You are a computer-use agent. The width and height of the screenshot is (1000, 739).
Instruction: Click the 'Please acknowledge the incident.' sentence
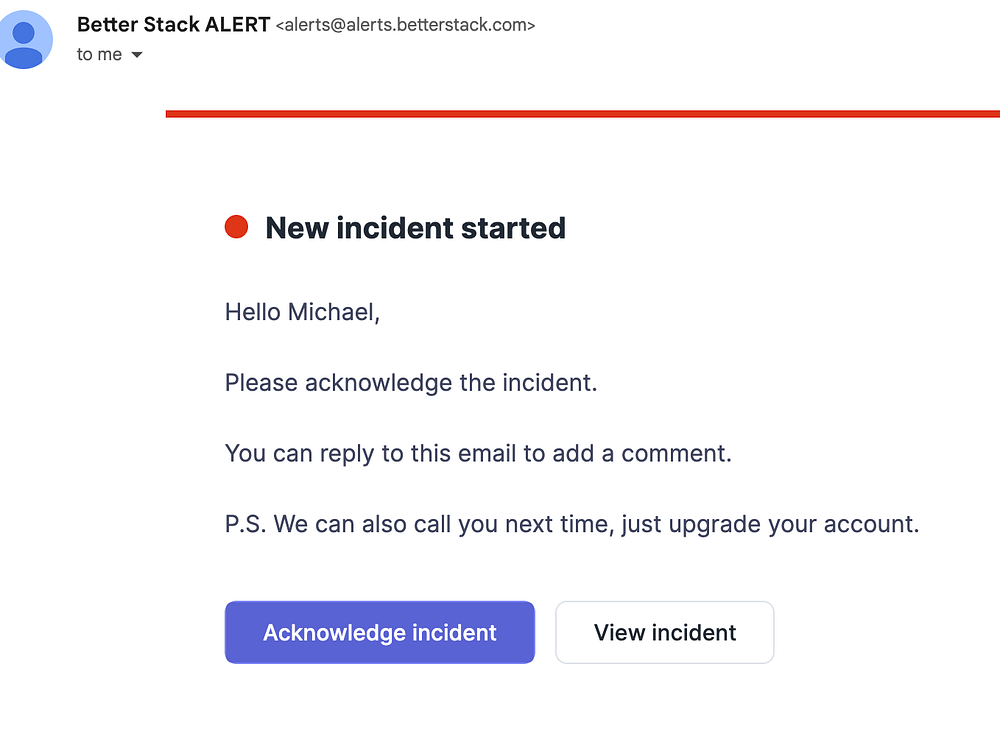[410, 383]
